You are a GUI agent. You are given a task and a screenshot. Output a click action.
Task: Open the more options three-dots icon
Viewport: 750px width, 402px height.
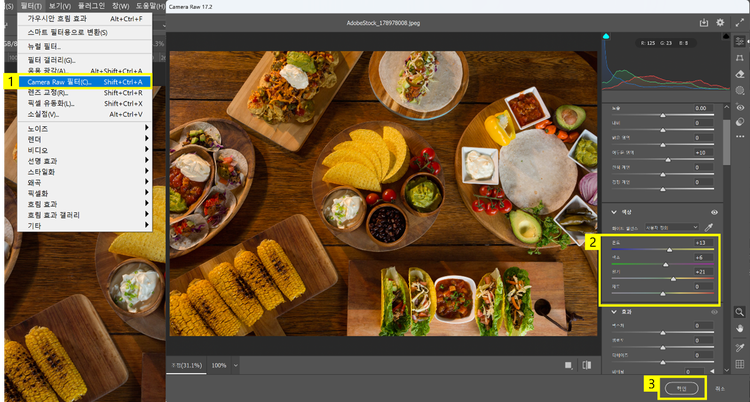pyautogui.click(x=739, y=137)
